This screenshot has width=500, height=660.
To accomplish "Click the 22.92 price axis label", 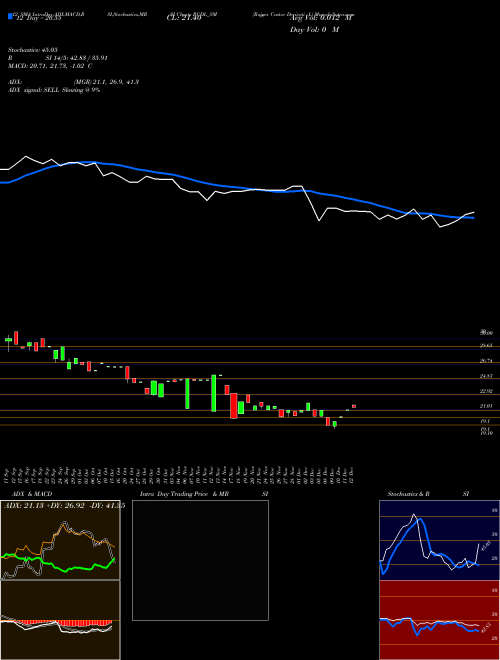I will 486,391.
